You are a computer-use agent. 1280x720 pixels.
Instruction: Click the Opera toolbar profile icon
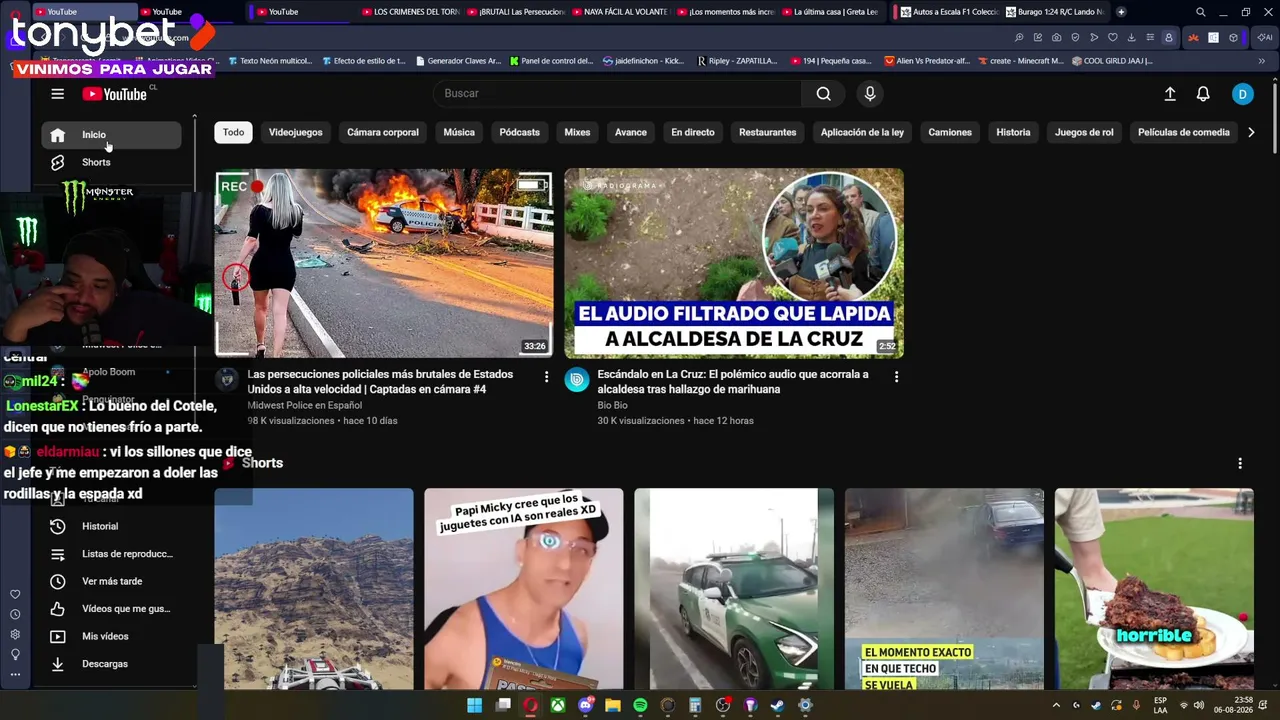point(1168,38)
